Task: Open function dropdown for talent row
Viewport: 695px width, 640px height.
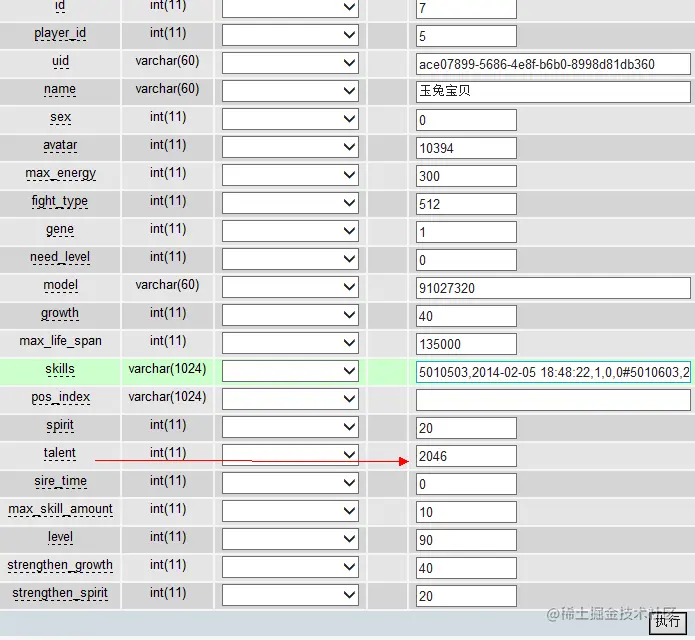Action: 290,455
